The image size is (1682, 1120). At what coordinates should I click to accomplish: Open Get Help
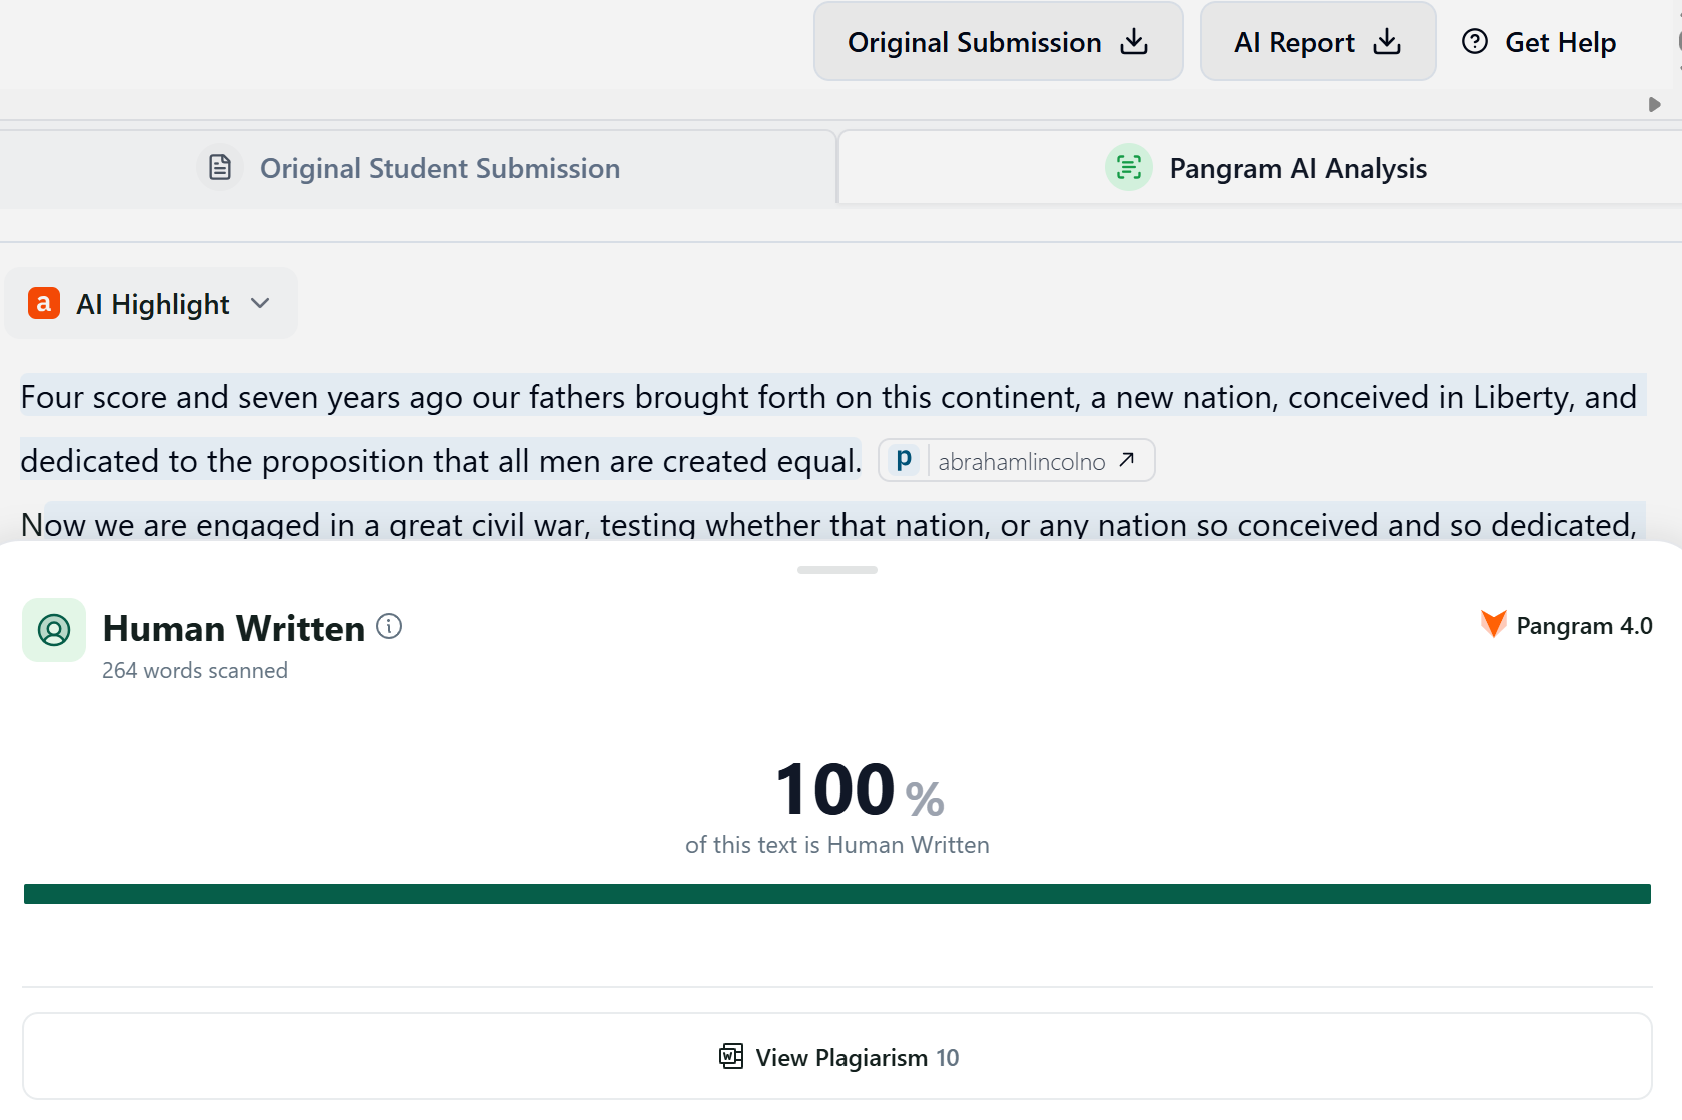(1539, 42)
